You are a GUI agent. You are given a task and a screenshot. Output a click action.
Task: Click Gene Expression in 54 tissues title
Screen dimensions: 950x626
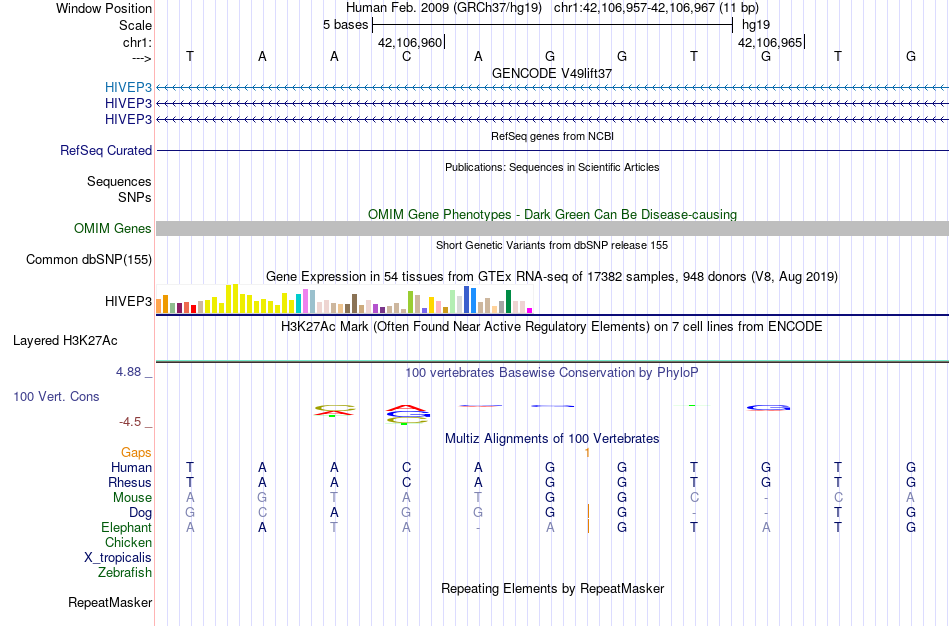point(552,277)
